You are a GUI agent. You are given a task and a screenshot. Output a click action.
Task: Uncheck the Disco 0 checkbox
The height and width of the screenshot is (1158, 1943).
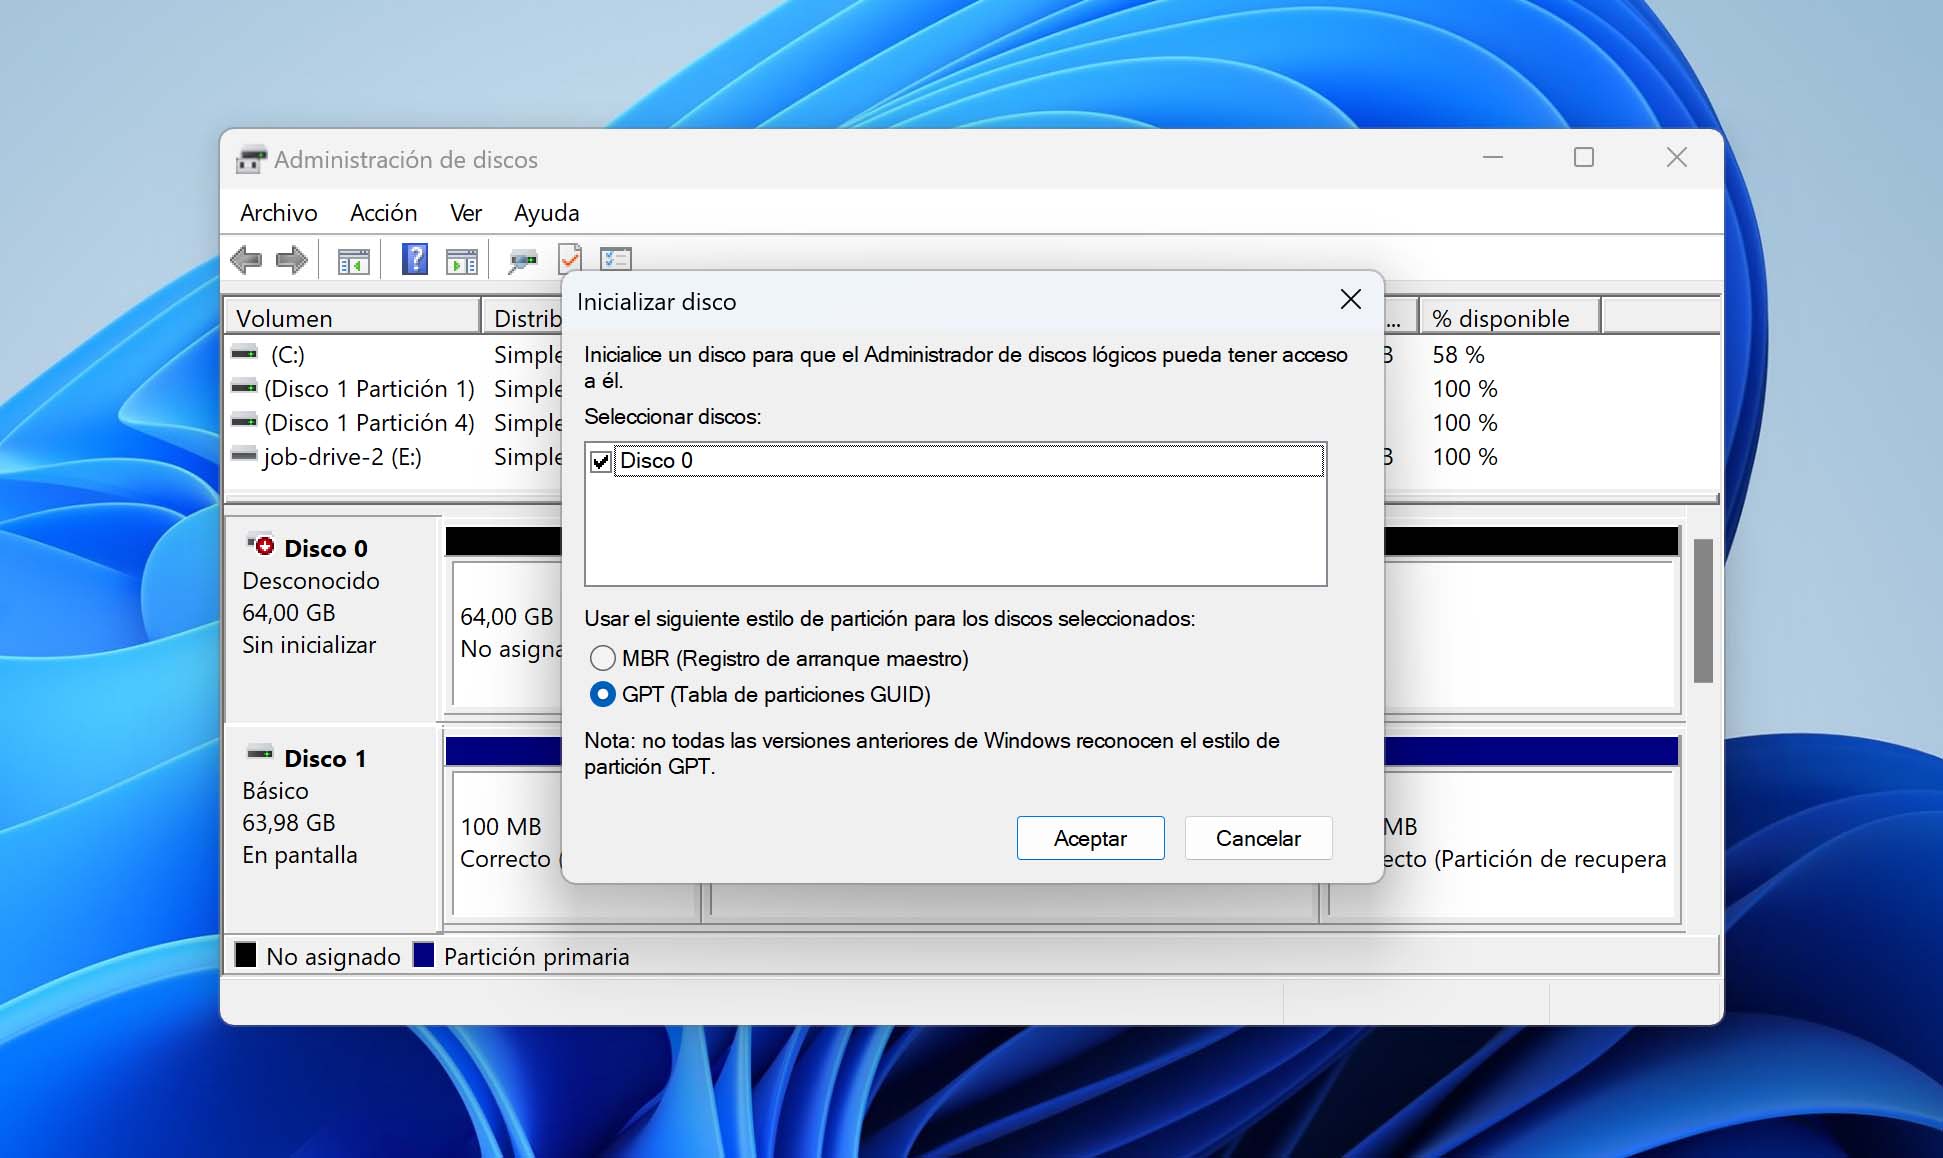pyautogui.click(x=601, y=461)
